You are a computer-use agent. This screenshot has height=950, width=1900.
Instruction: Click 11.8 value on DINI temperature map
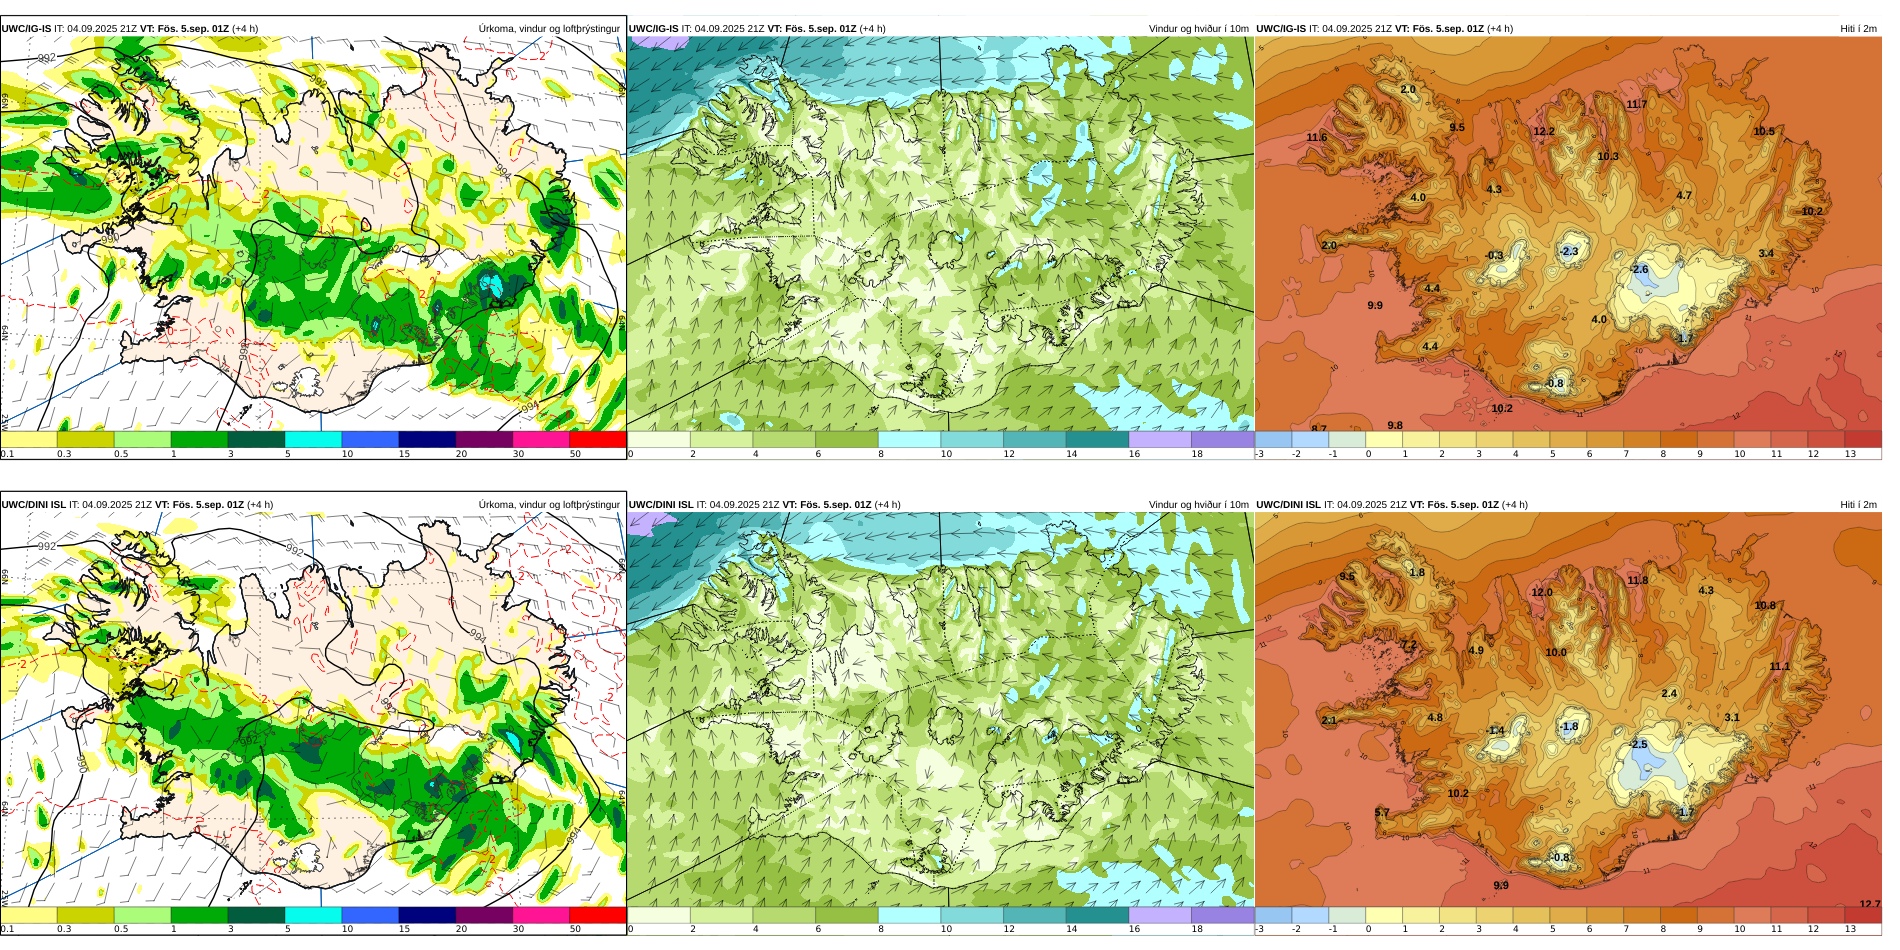point(1637,581)
